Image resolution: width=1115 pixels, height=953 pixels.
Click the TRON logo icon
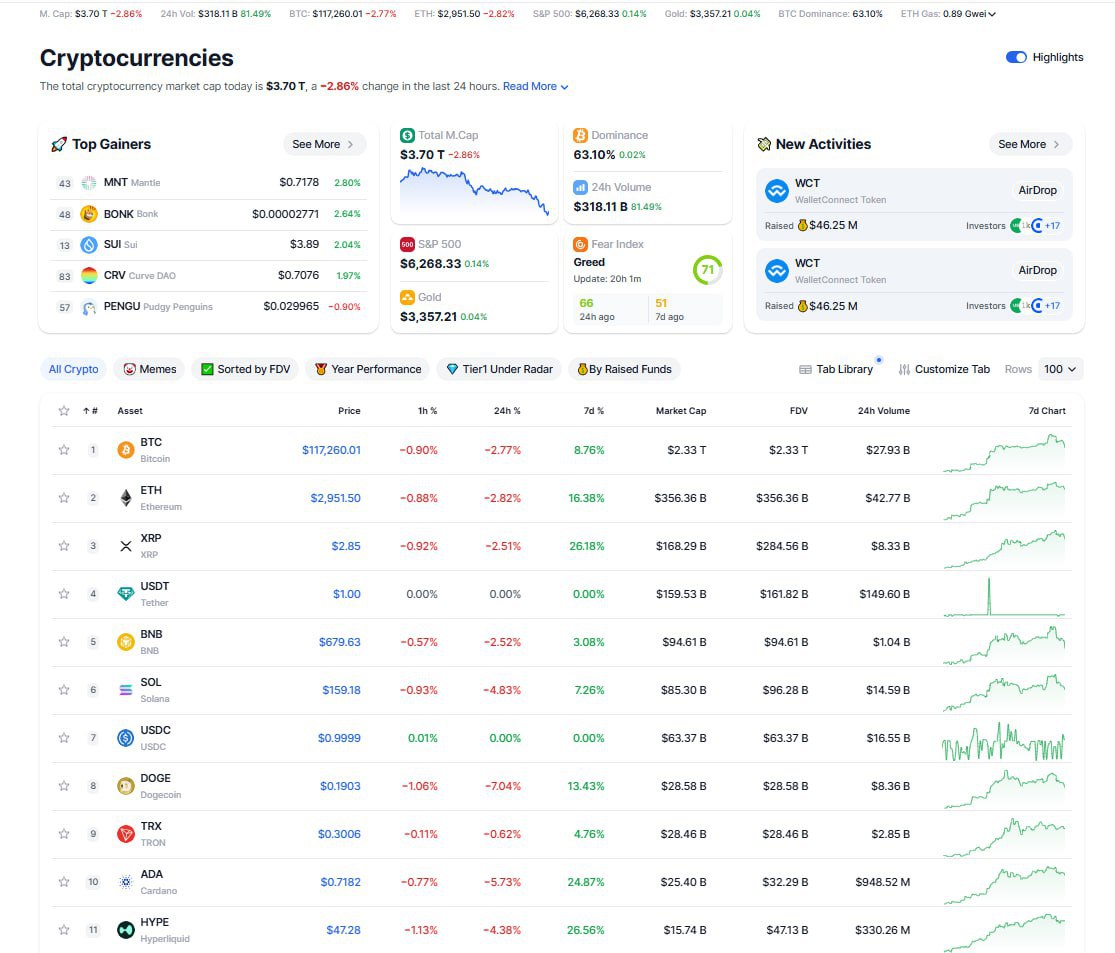(x=126, y=834)
